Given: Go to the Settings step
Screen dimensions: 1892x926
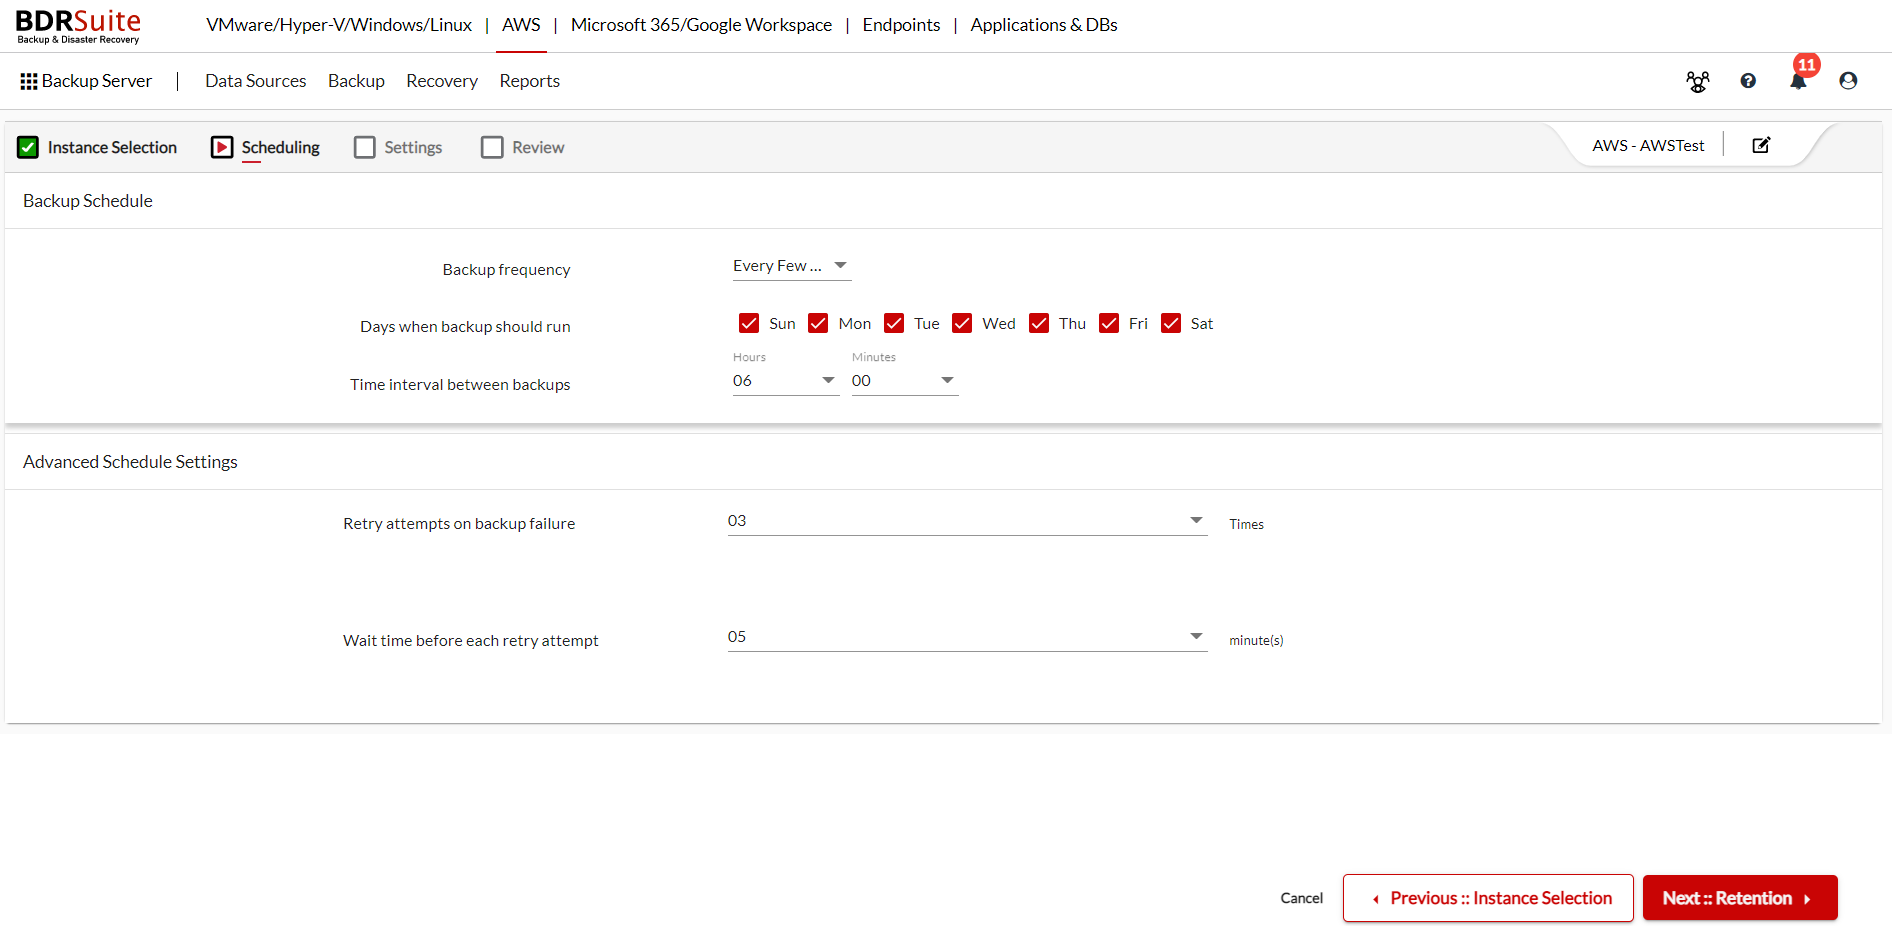Looking at the screenshot, I should pos(413,147).
